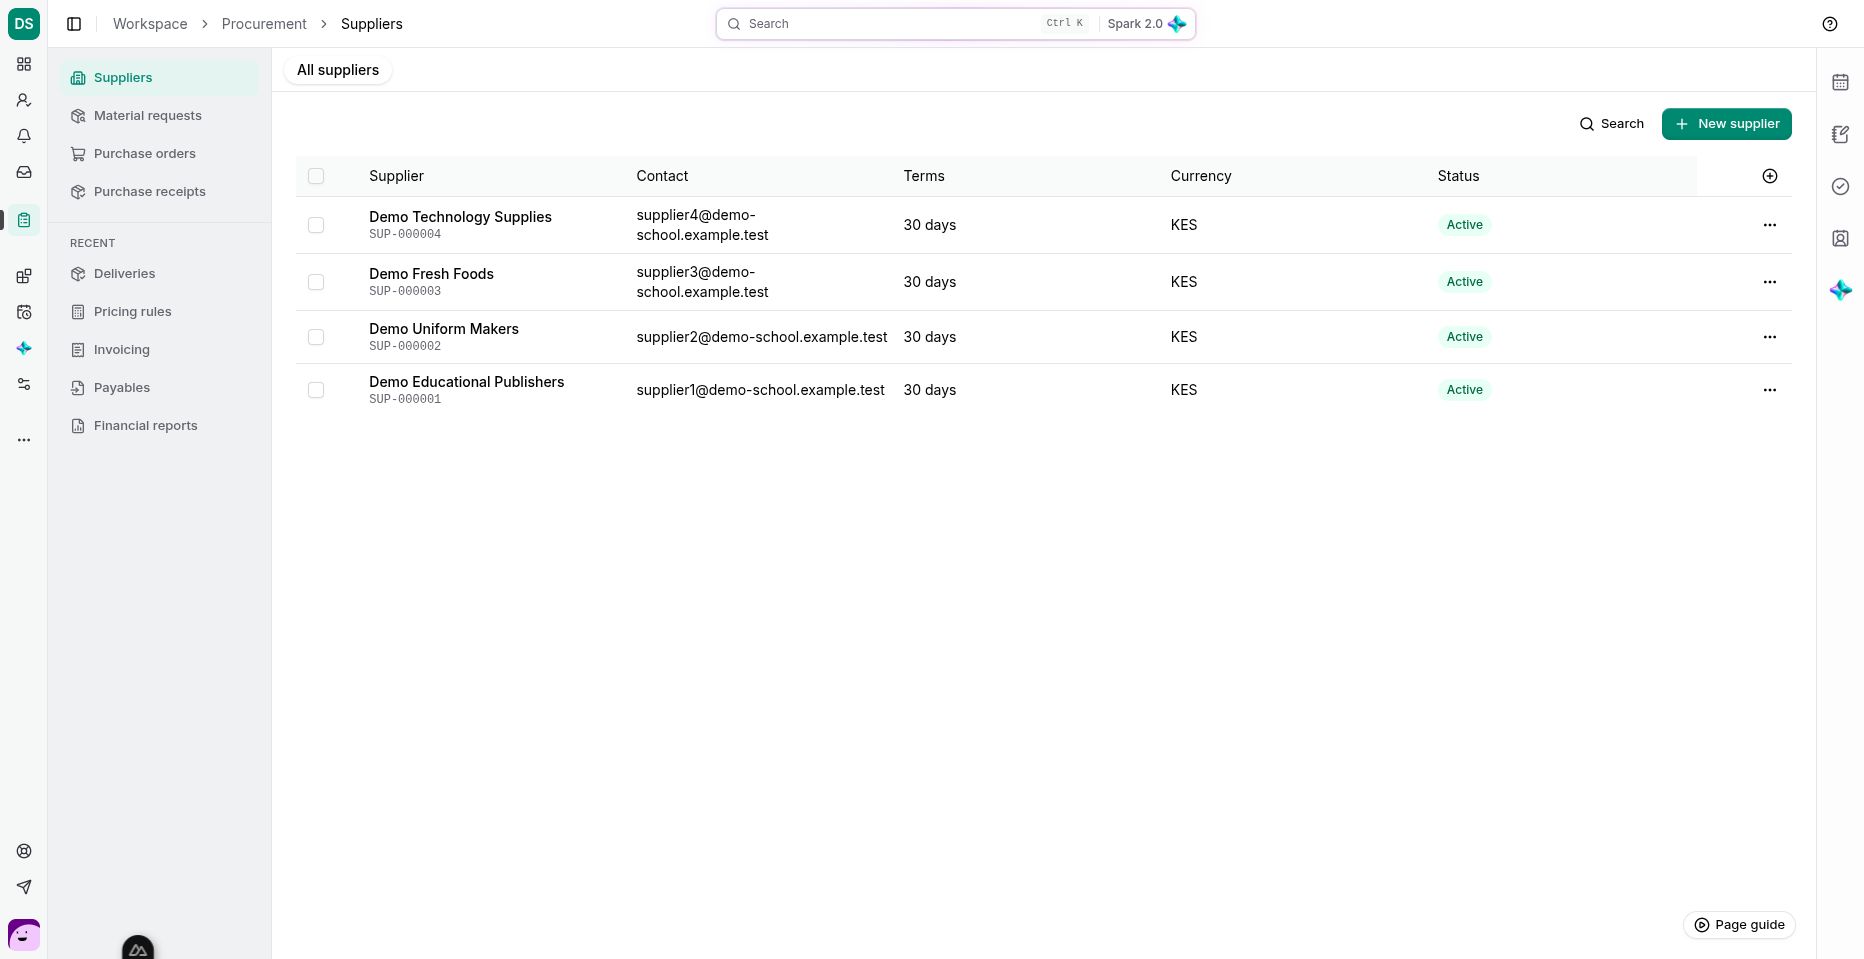The image size is (1864, 959).
Task: Check the Demo Fresh Foods row checkbox
Action: click(316, 282)
